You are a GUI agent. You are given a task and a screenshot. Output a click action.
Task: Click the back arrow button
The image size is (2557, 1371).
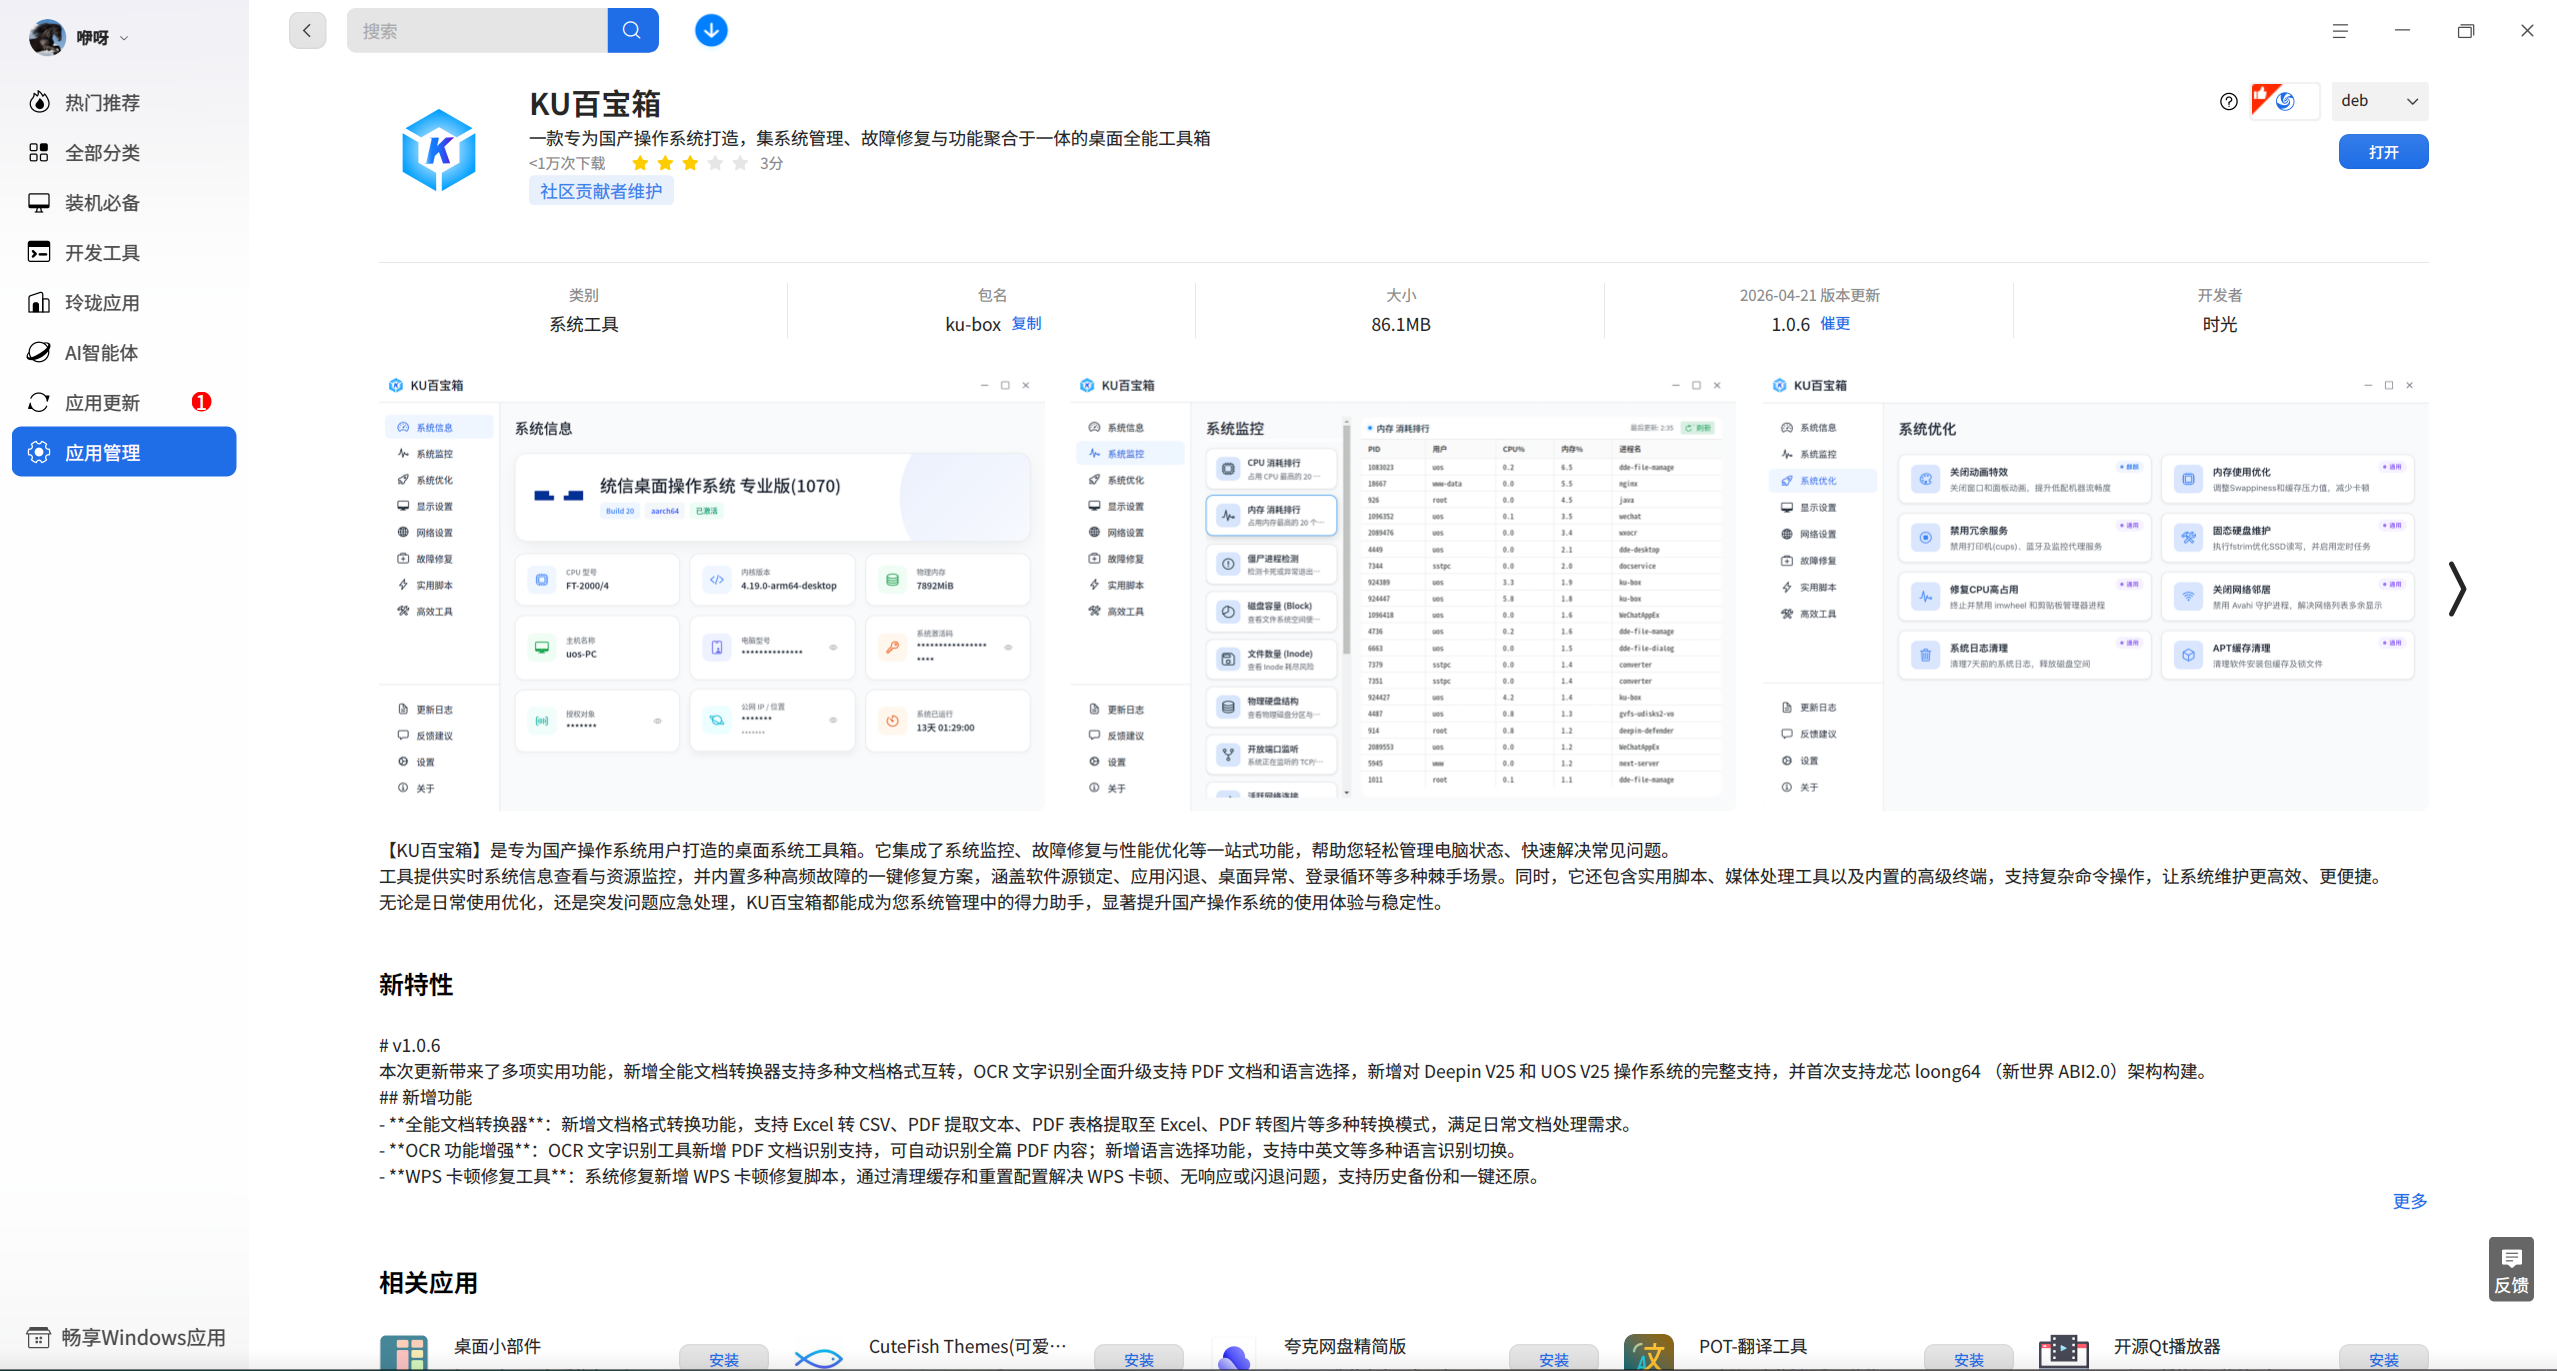click(x=307, y=31)
